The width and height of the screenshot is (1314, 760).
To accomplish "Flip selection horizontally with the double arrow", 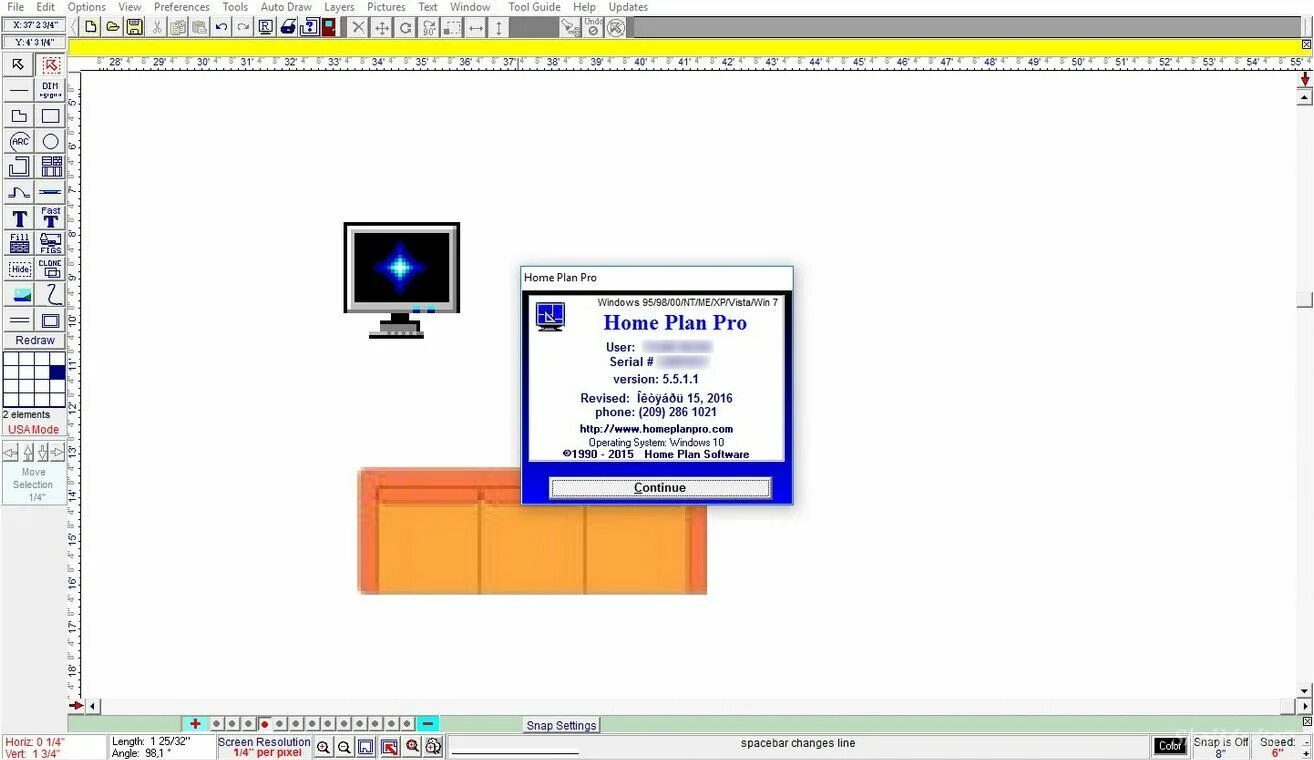I will tap(476, 27).
